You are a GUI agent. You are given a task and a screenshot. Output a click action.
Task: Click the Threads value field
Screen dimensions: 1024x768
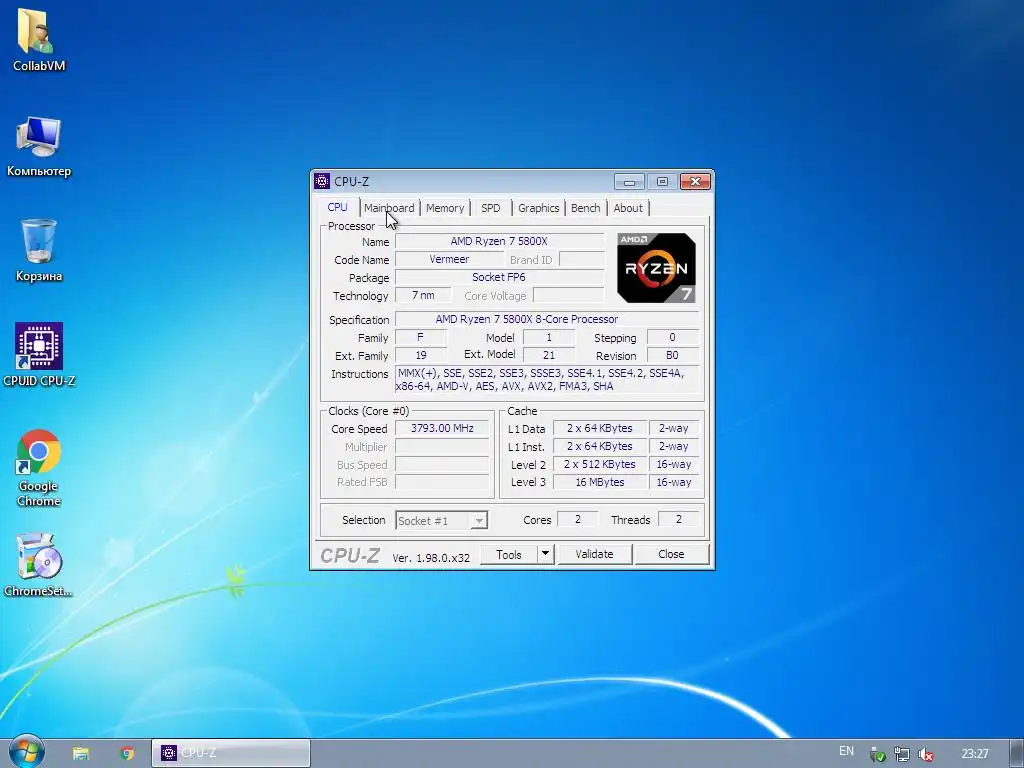pyautogui.click(x=679, y=519)
